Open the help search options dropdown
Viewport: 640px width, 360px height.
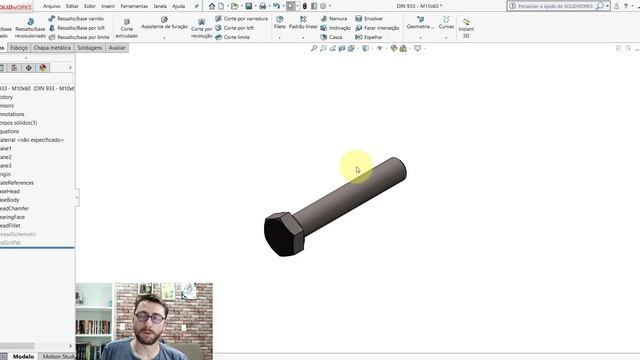pyautogui.click(x=607, y=6)
